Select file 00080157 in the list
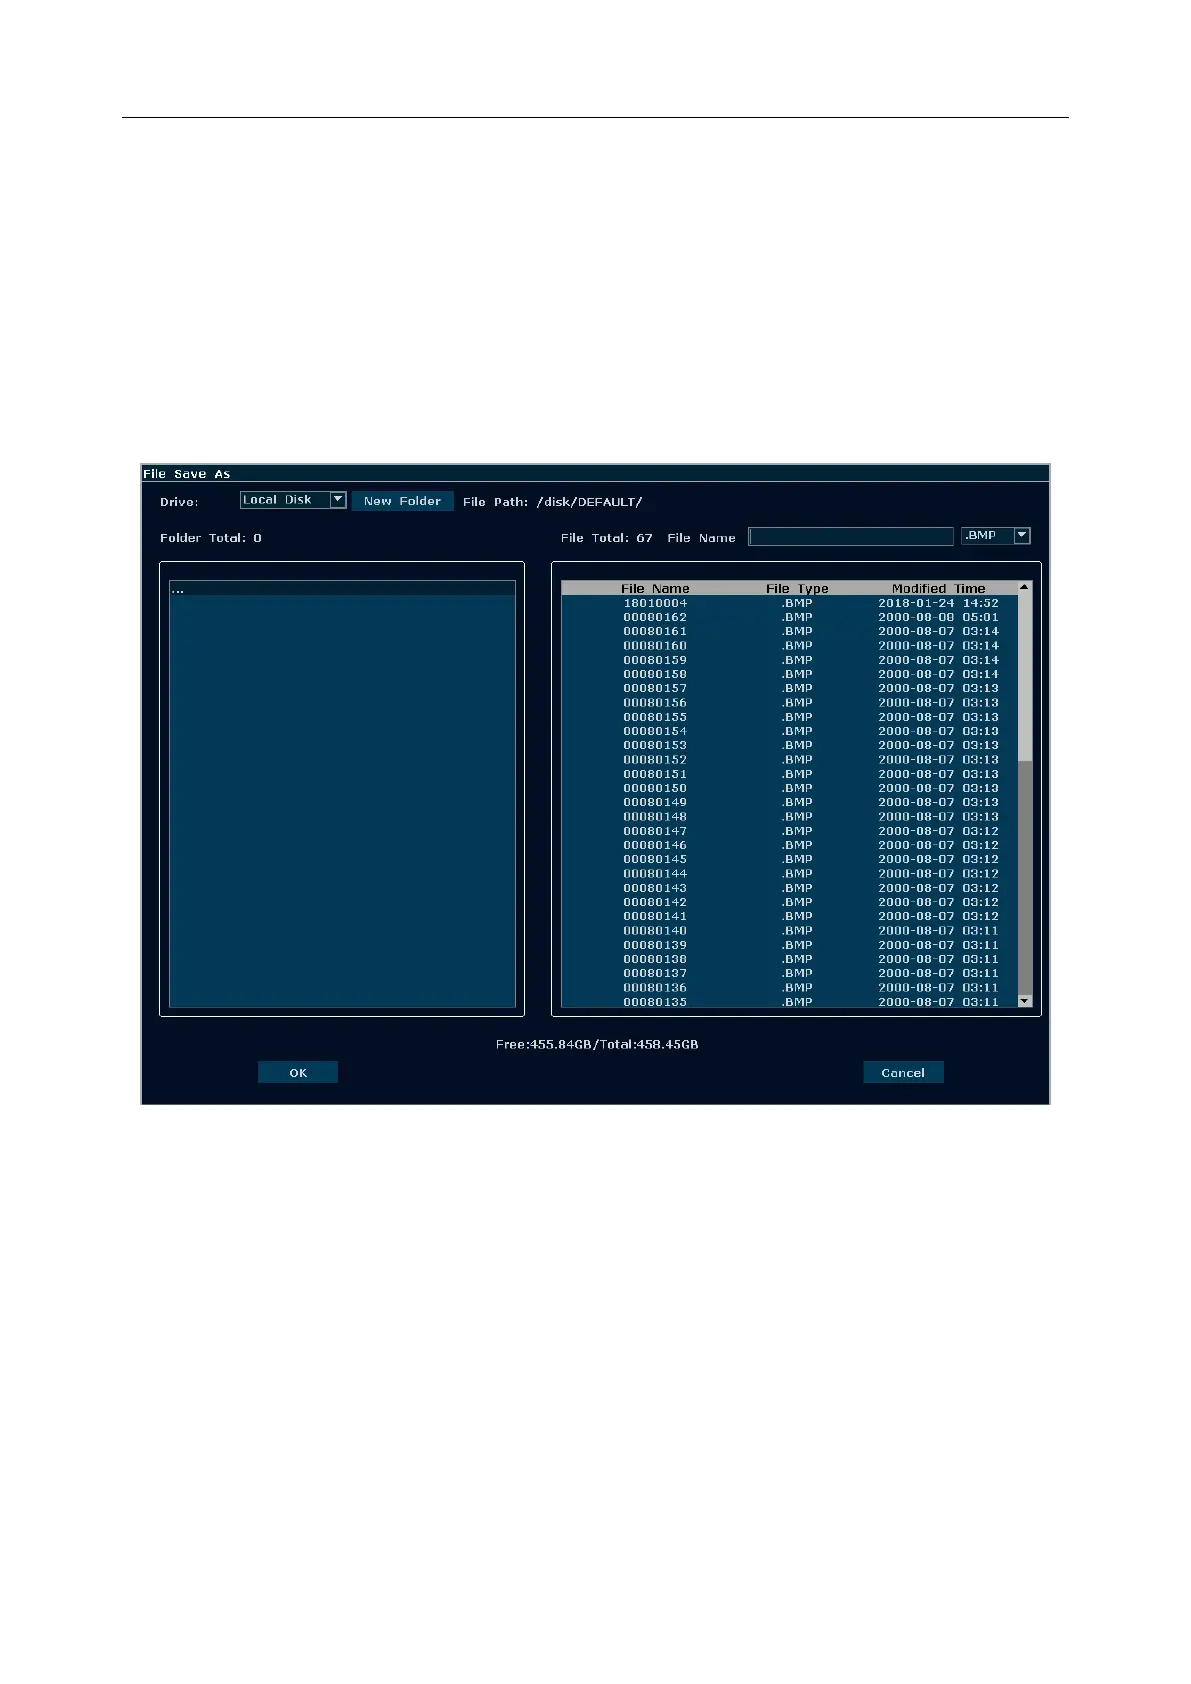 point(789,688)
